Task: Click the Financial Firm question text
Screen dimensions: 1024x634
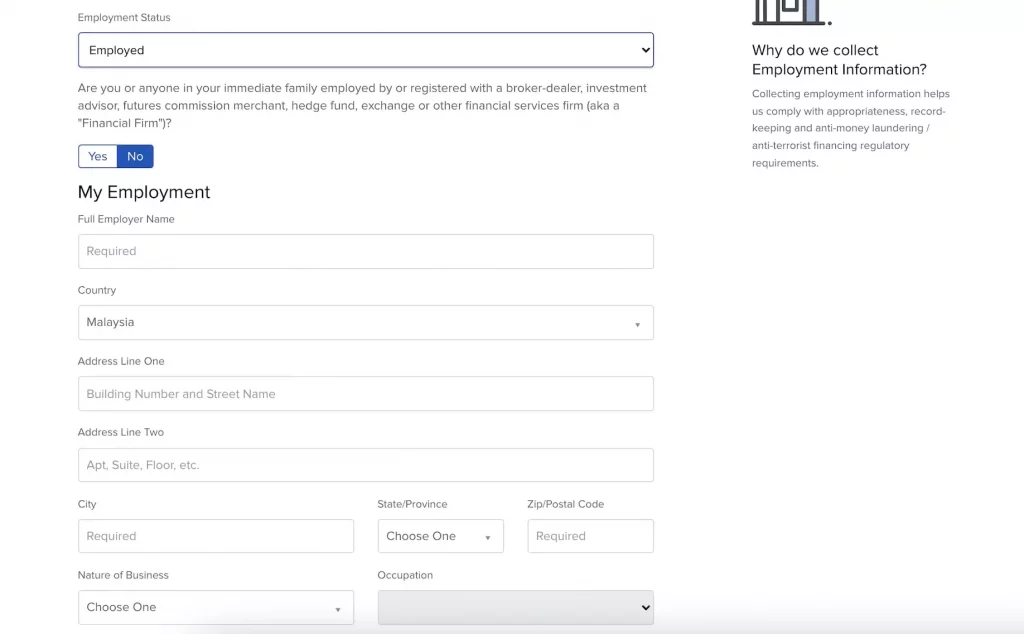Action: point(362,105)
